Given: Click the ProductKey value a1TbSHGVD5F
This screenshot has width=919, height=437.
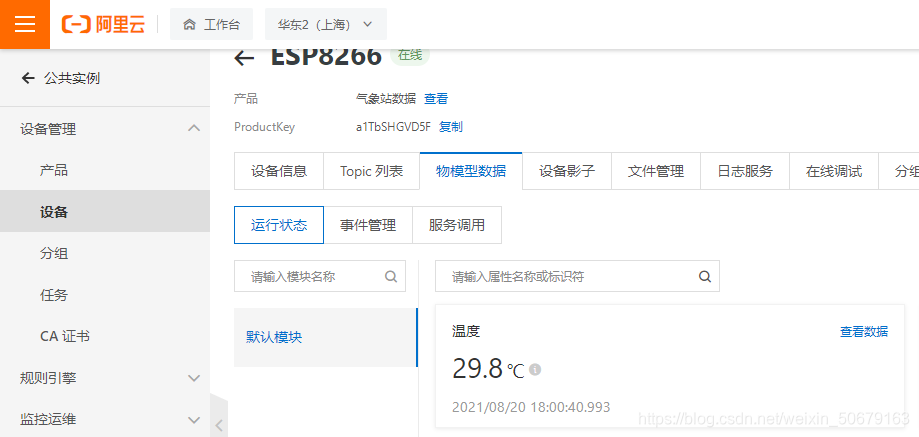Looking at the screenshot, I should [x=393, y=127].
